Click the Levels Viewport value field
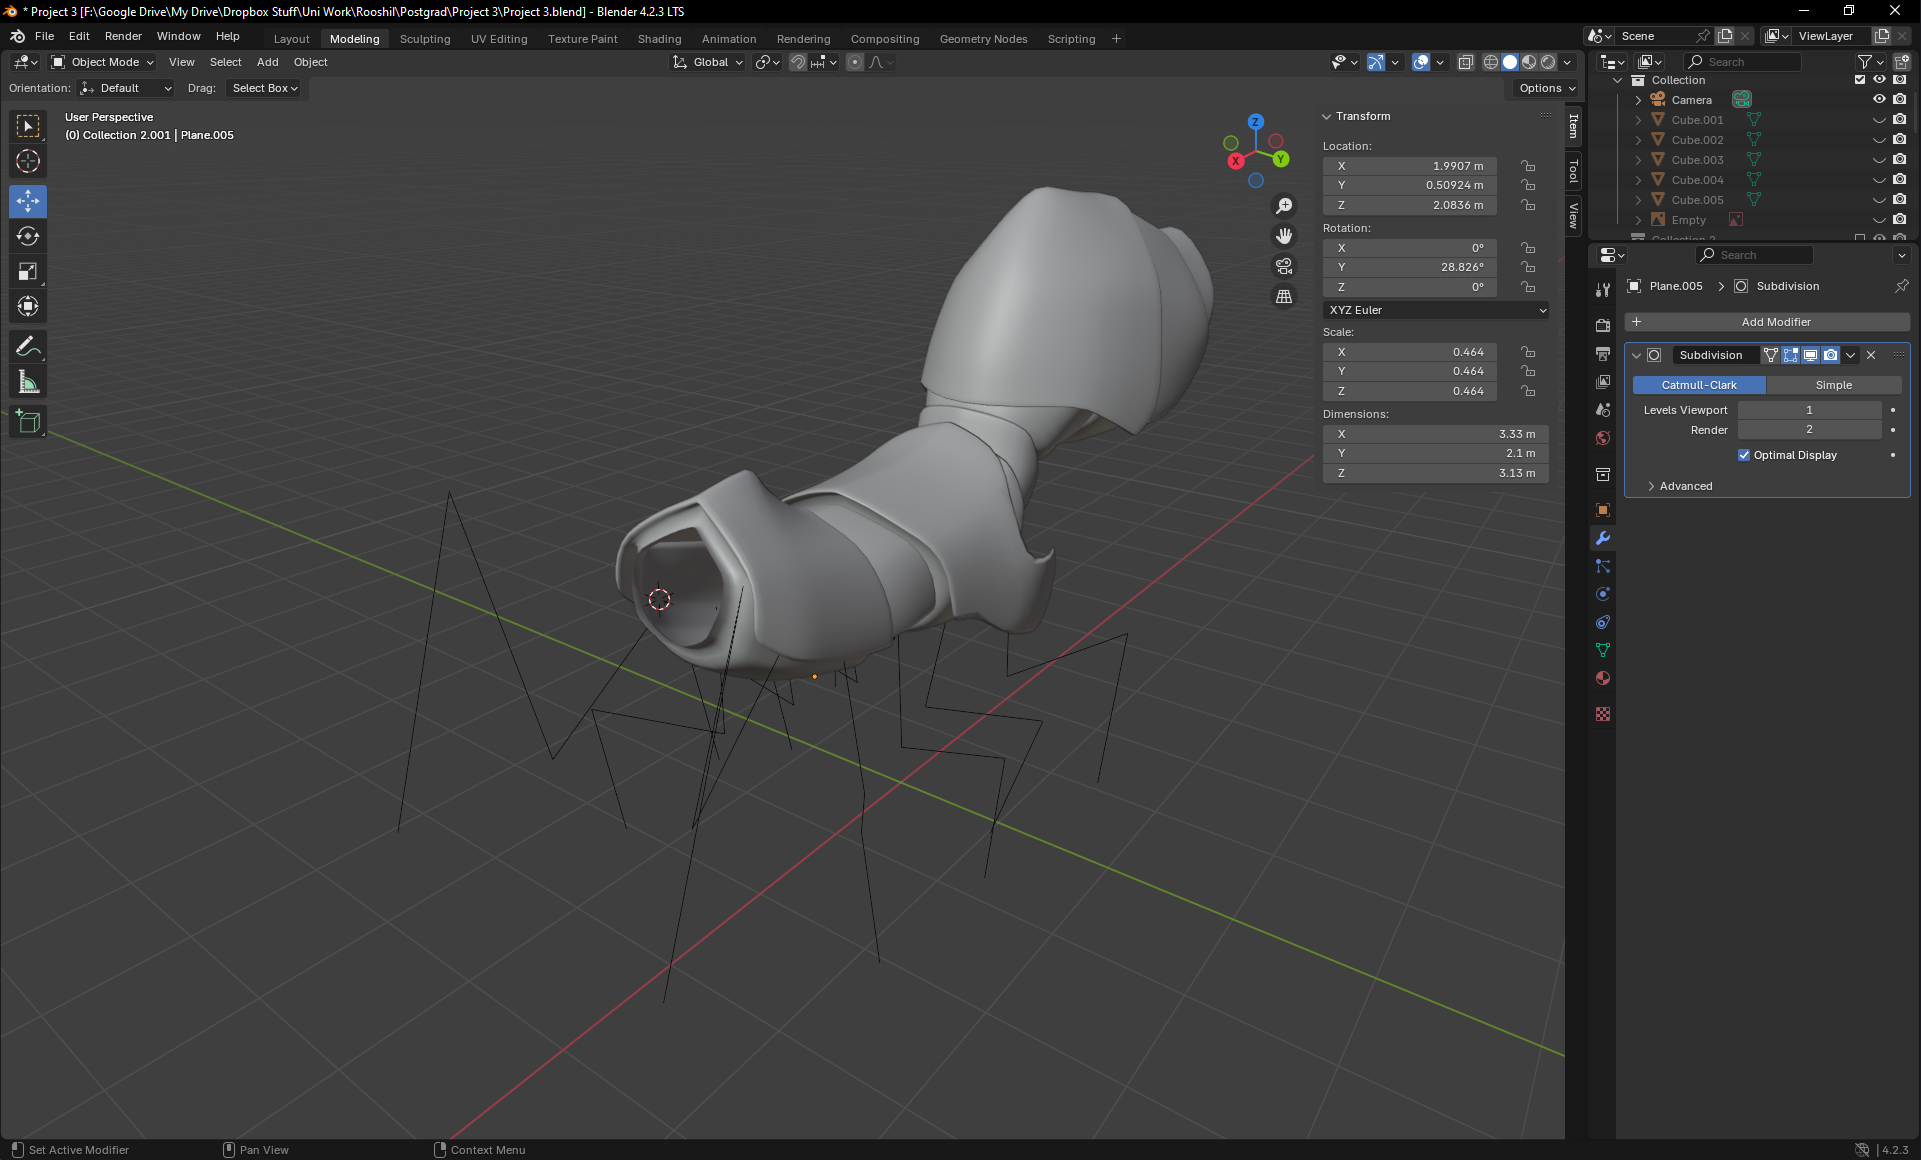 (x=1808, y=410)
